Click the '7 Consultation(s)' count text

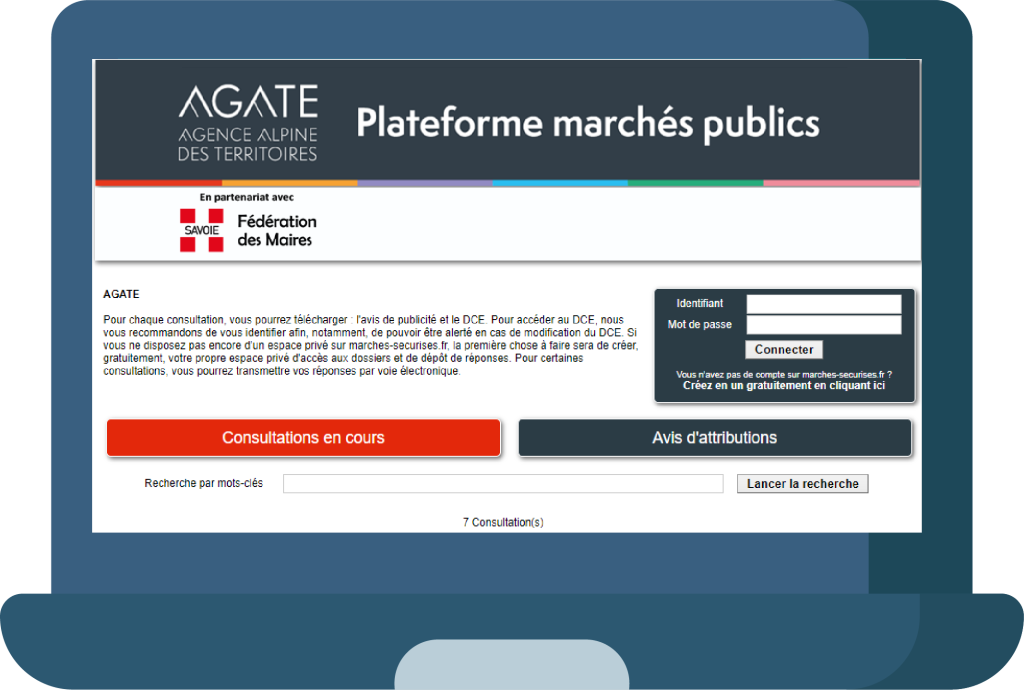(x=503, y=522)
